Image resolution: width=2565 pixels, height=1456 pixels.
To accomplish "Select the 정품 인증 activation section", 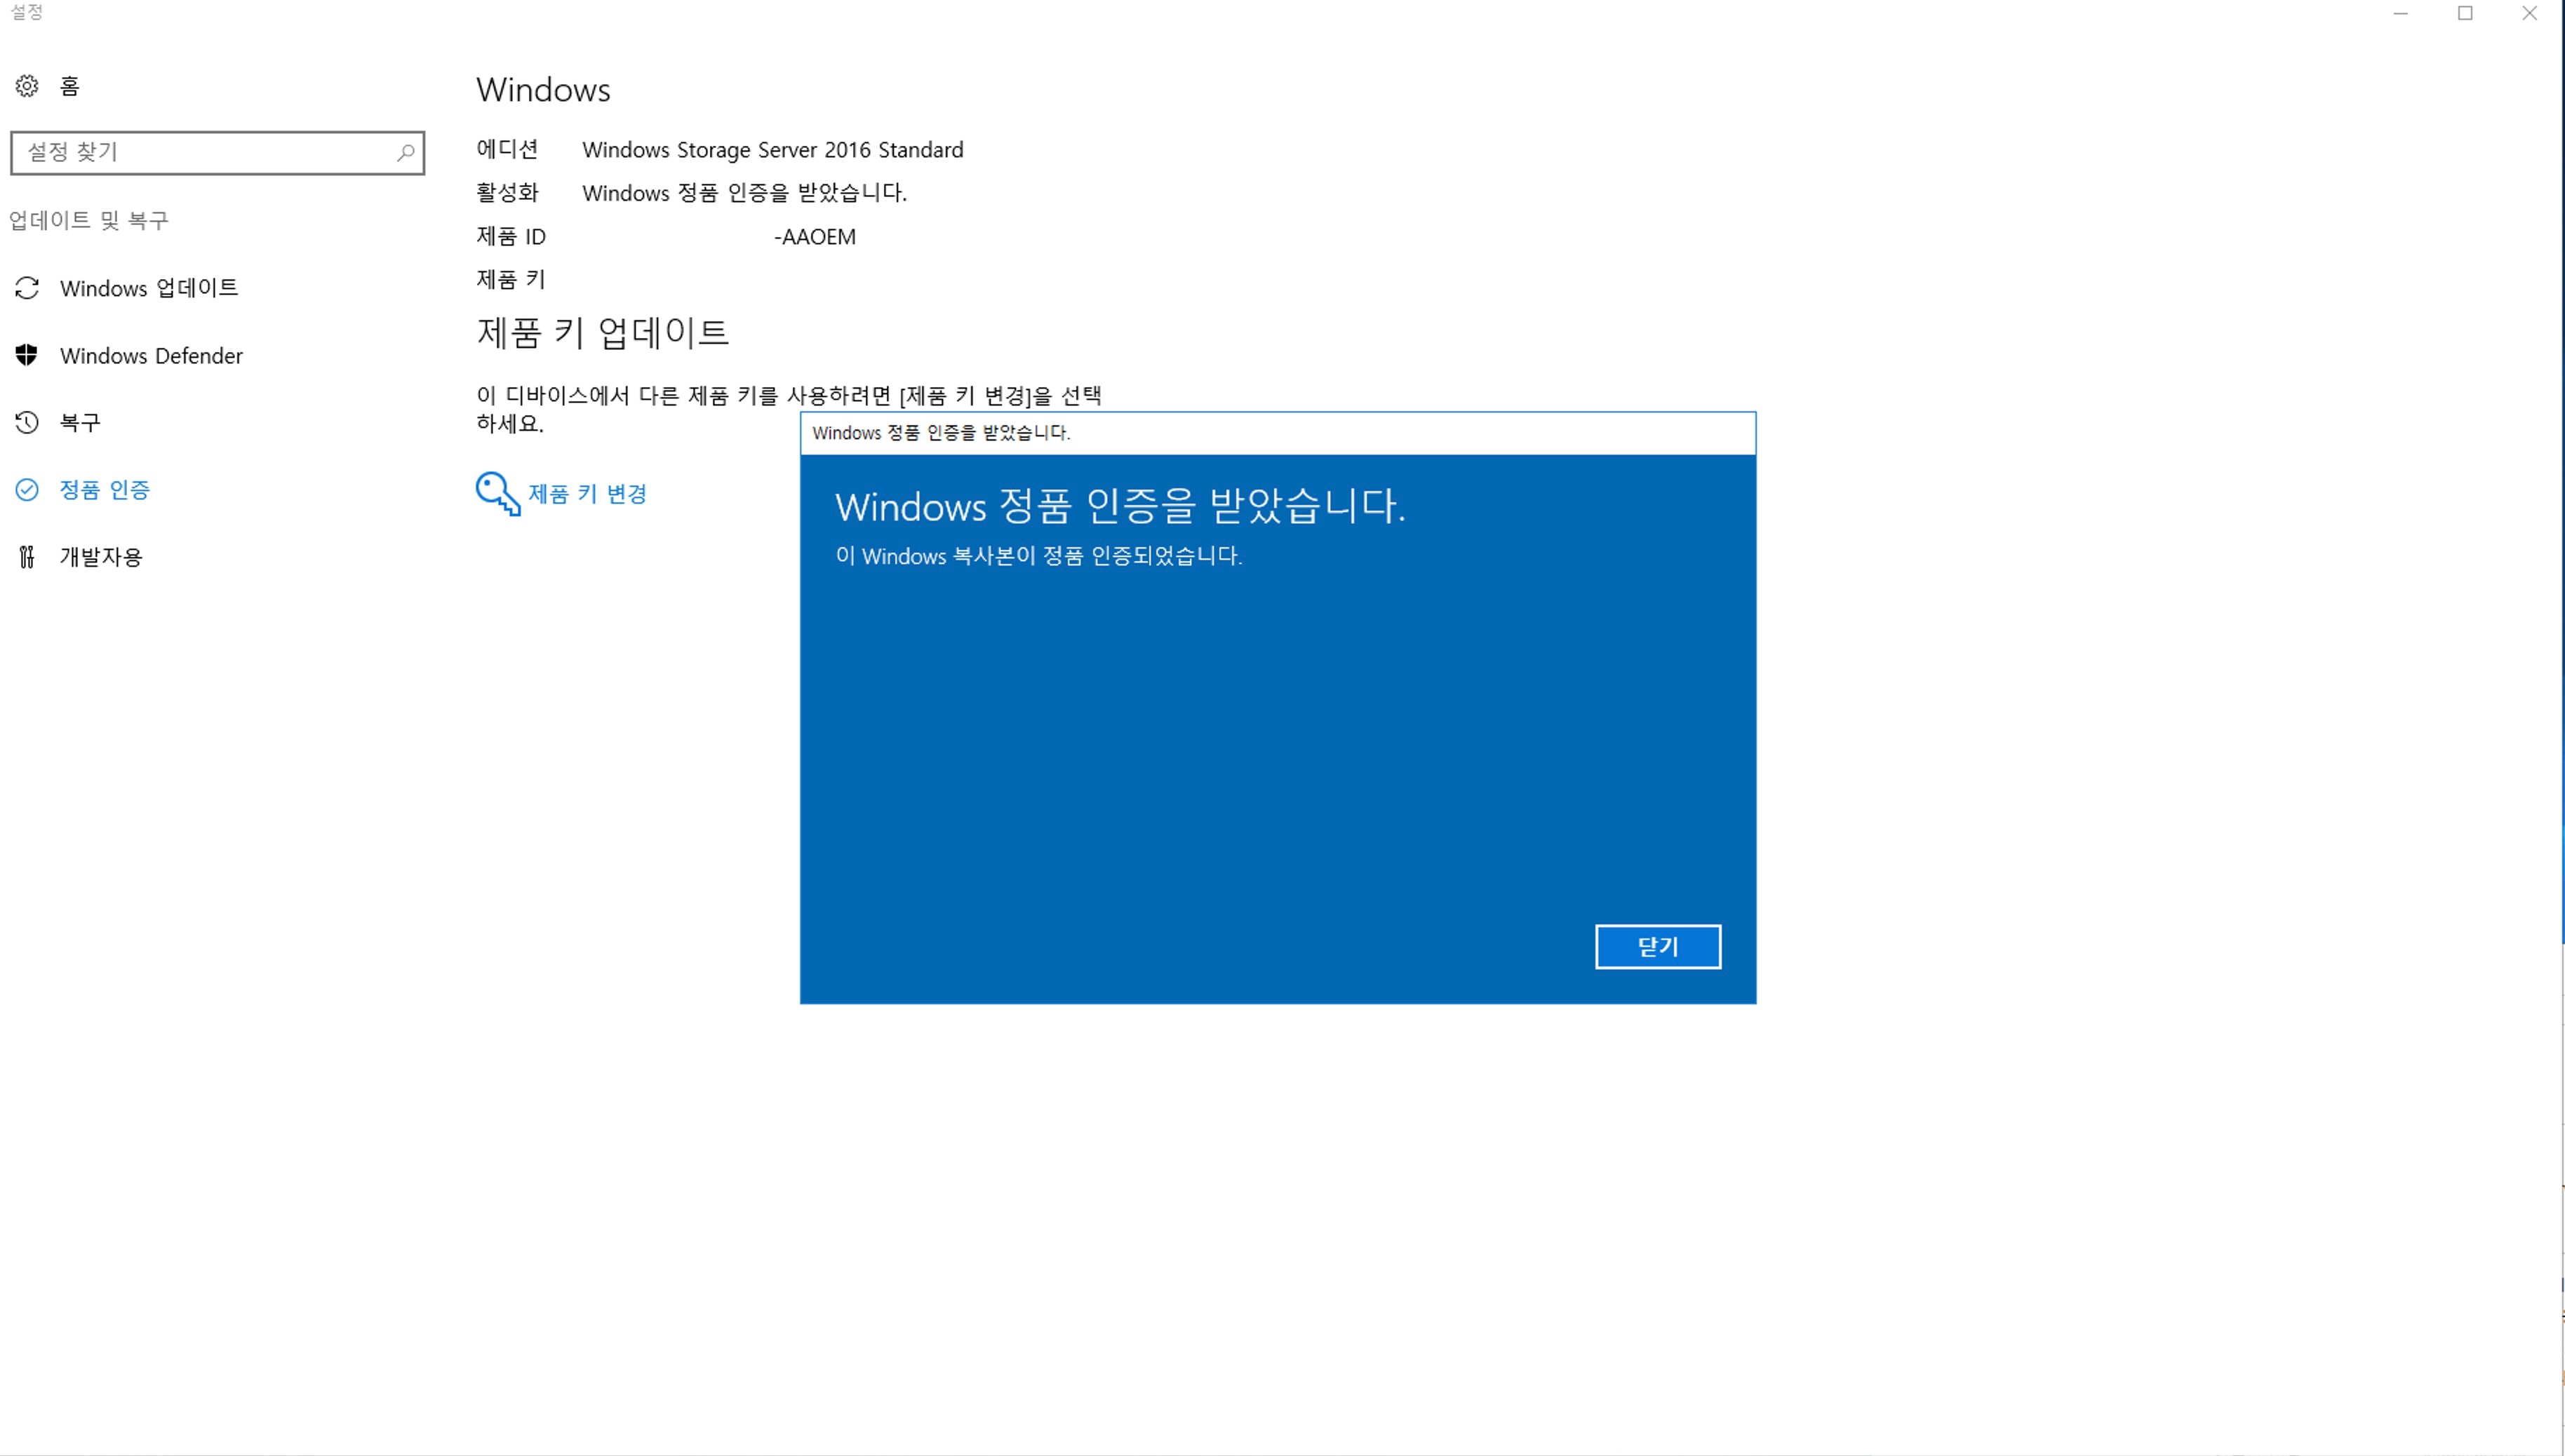I will (x=105, y=489).
